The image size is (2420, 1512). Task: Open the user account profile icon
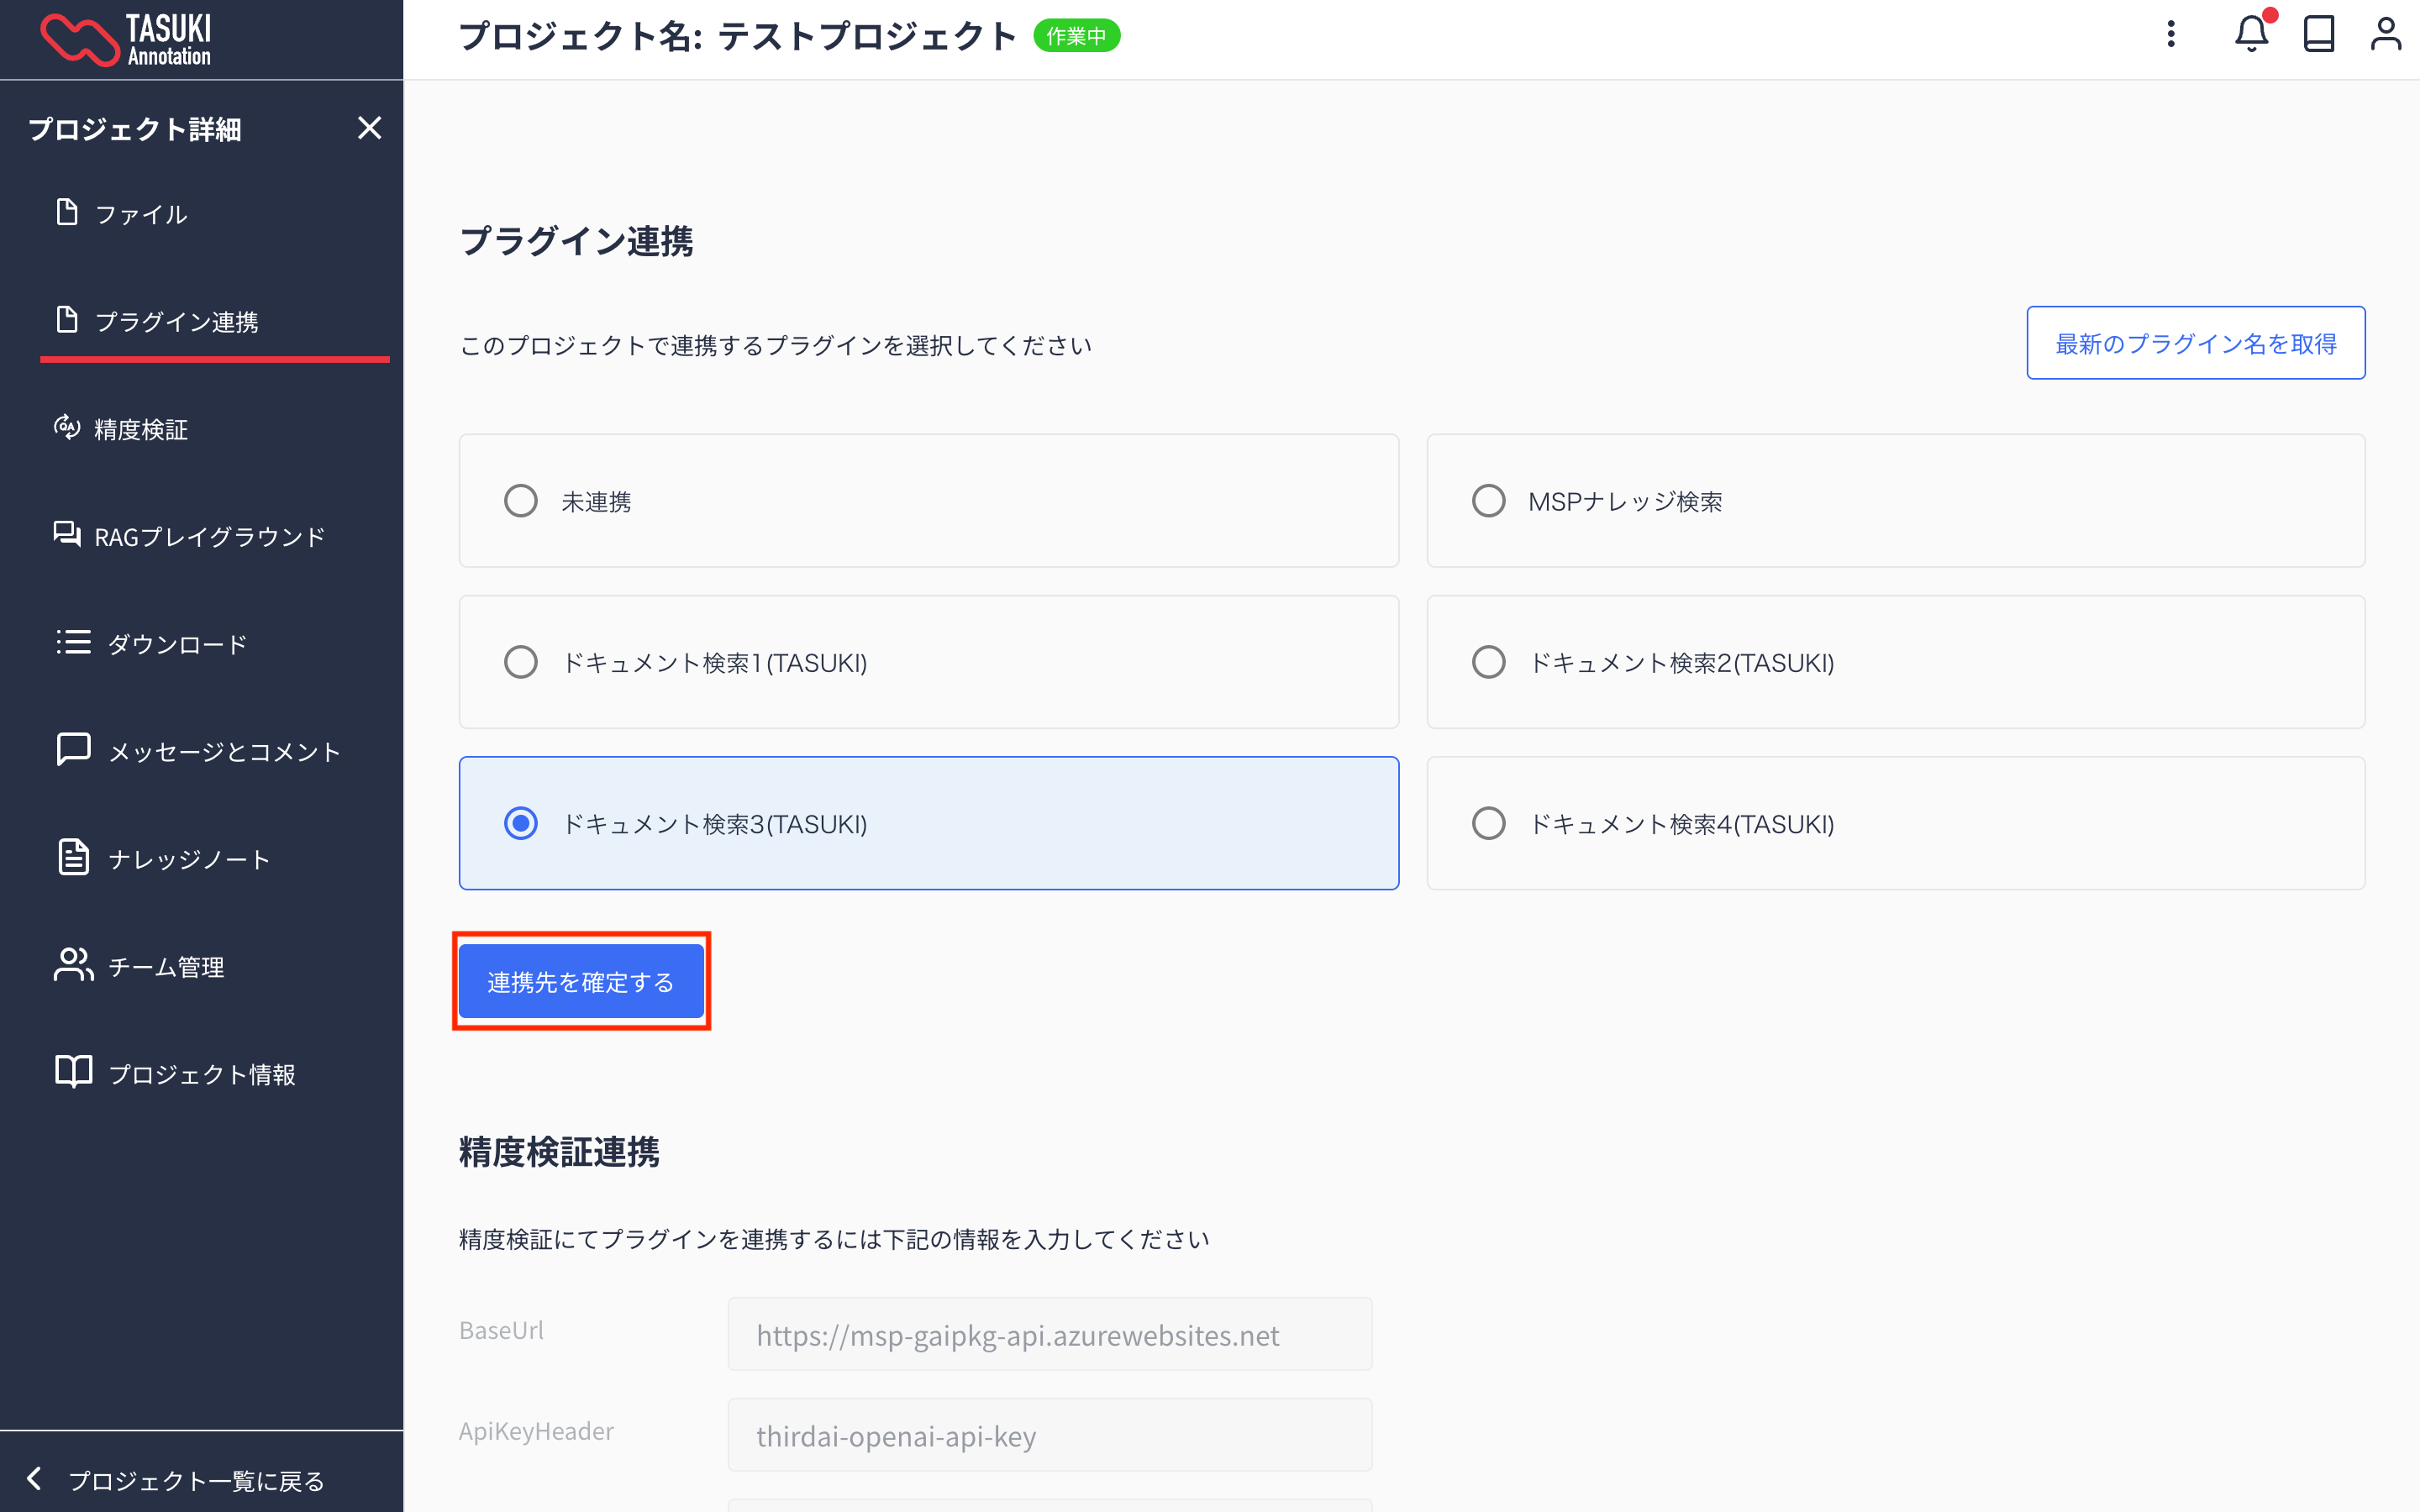[2385, 35]
